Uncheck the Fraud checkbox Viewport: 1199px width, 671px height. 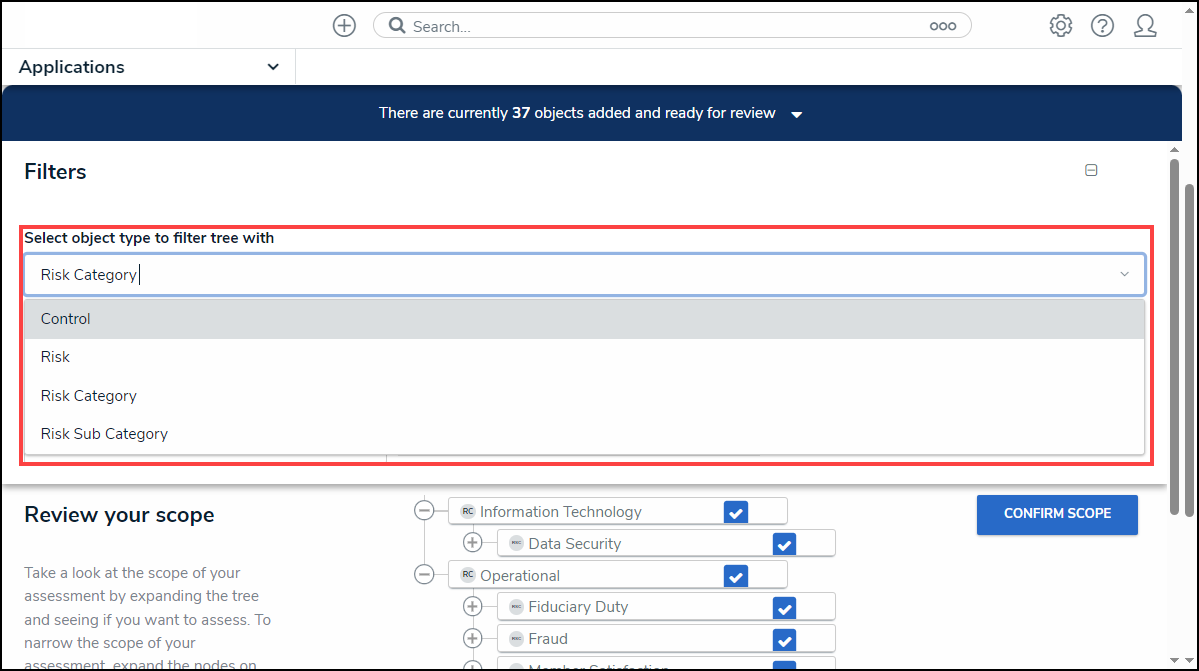[x=784, y=639]
